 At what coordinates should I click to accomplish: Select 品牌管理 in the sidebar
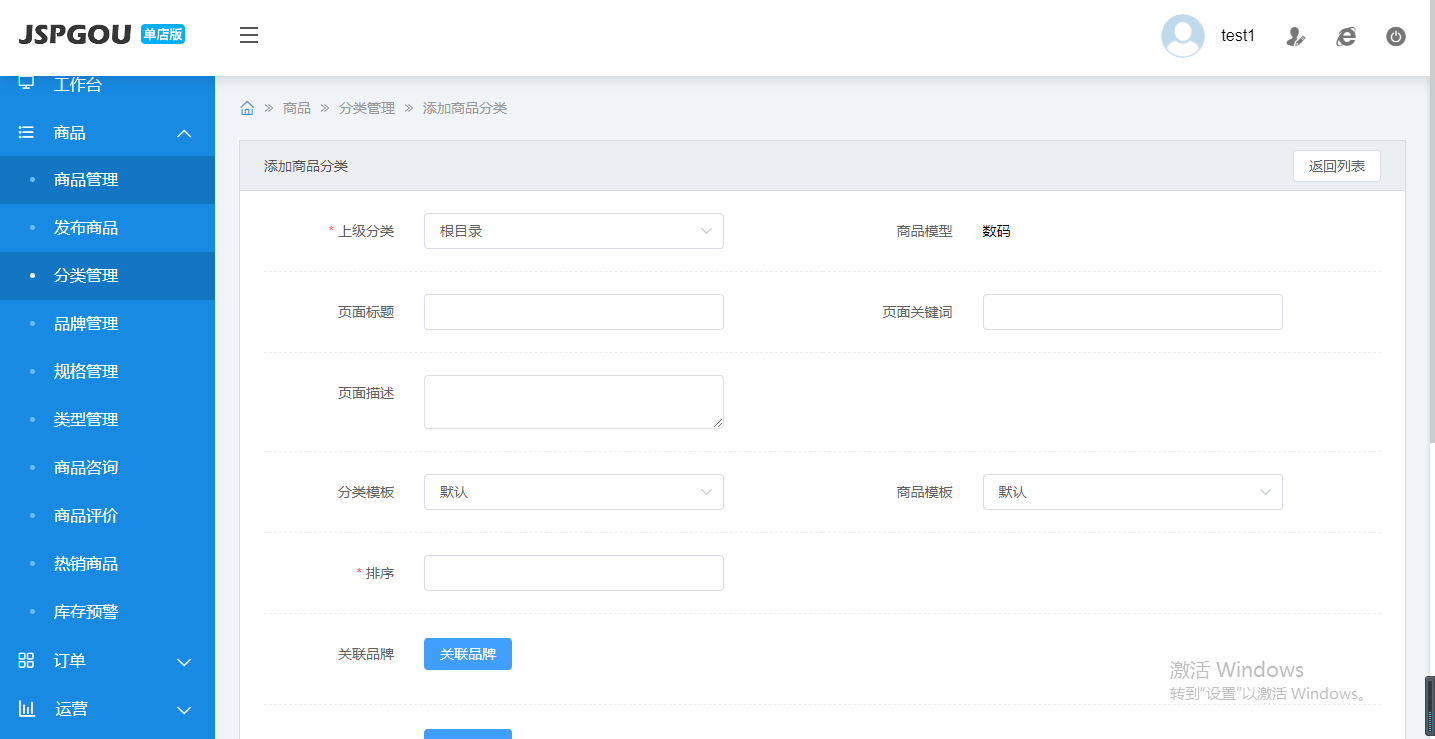click(86, 324)
